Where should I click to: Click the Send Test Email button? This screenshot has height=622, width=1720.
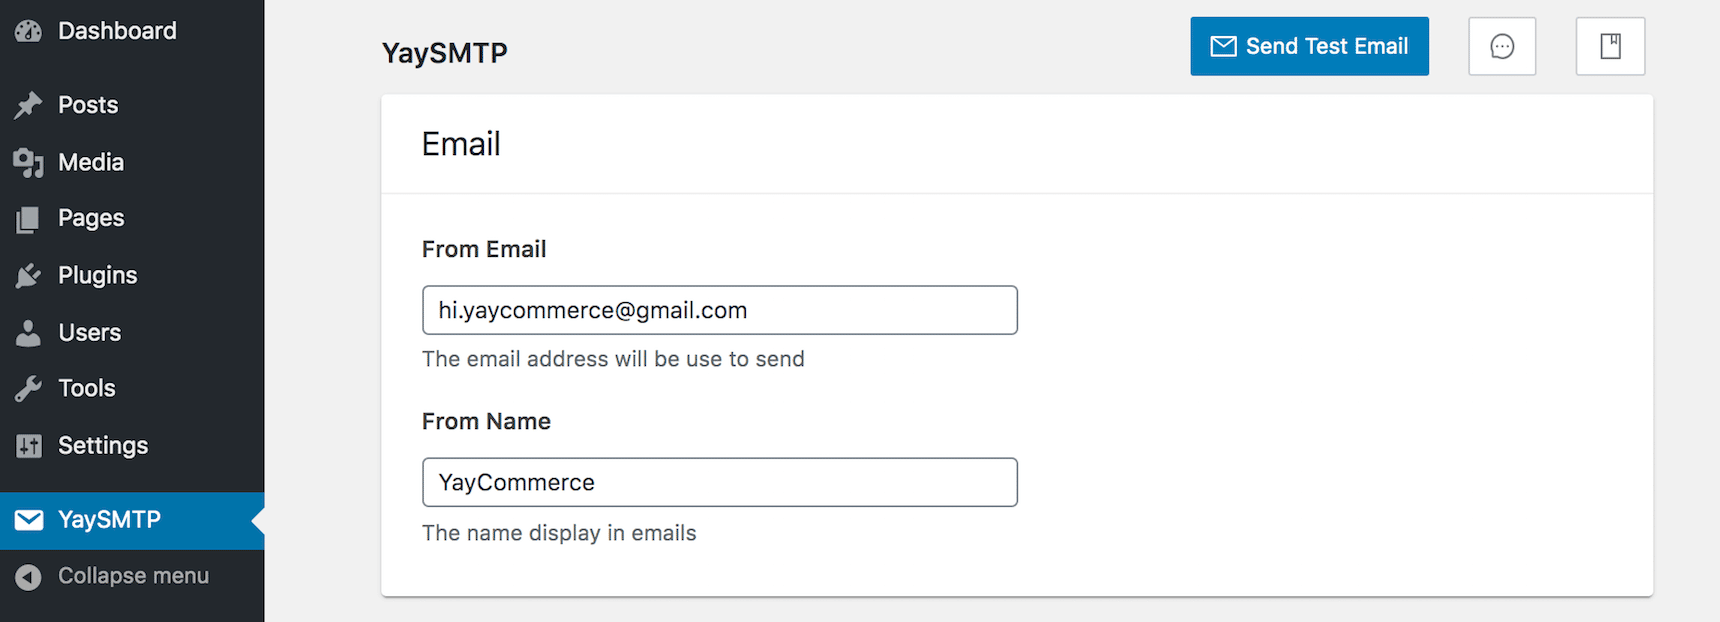[1309, 45]
